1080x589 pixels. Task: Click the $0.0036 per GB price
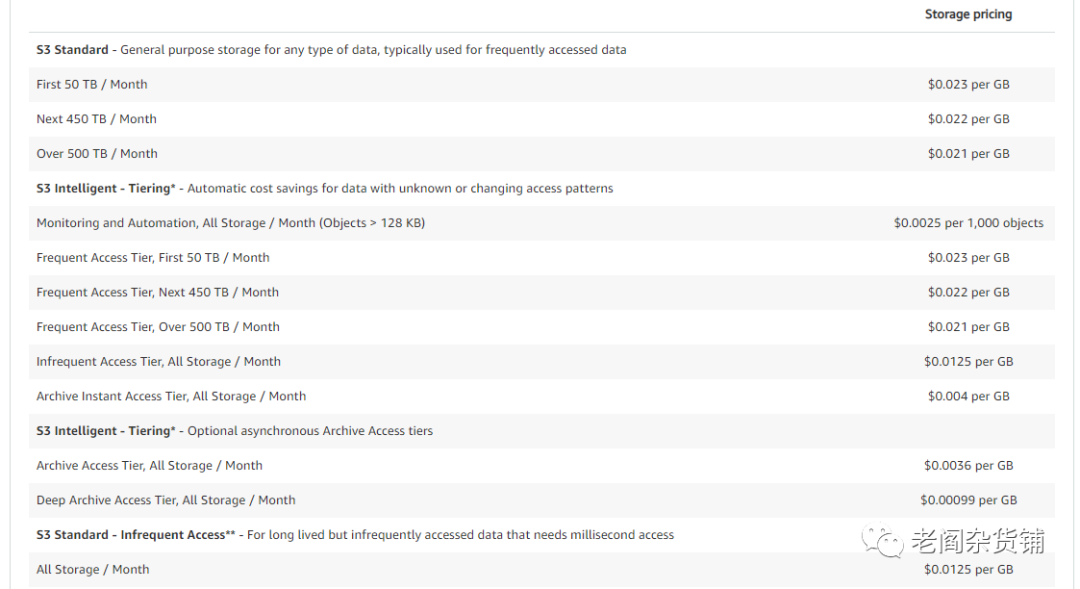tap(968, 466)
